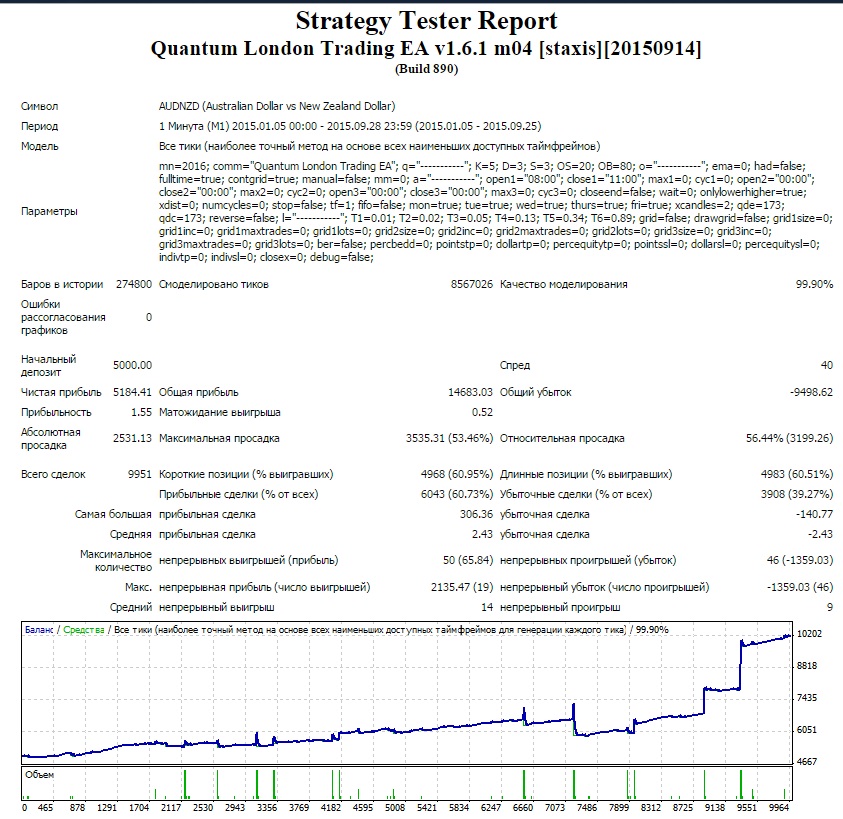Click the loss trades value 3908 (39.27%)
The height and width of the screenshot is (819, 843).
tap(797, 494)
